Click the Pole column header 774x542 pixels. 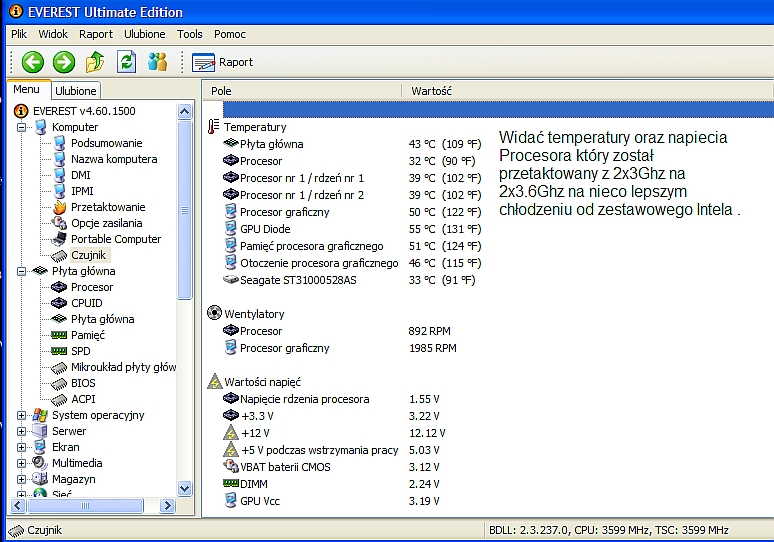click(x=221, y=91)
